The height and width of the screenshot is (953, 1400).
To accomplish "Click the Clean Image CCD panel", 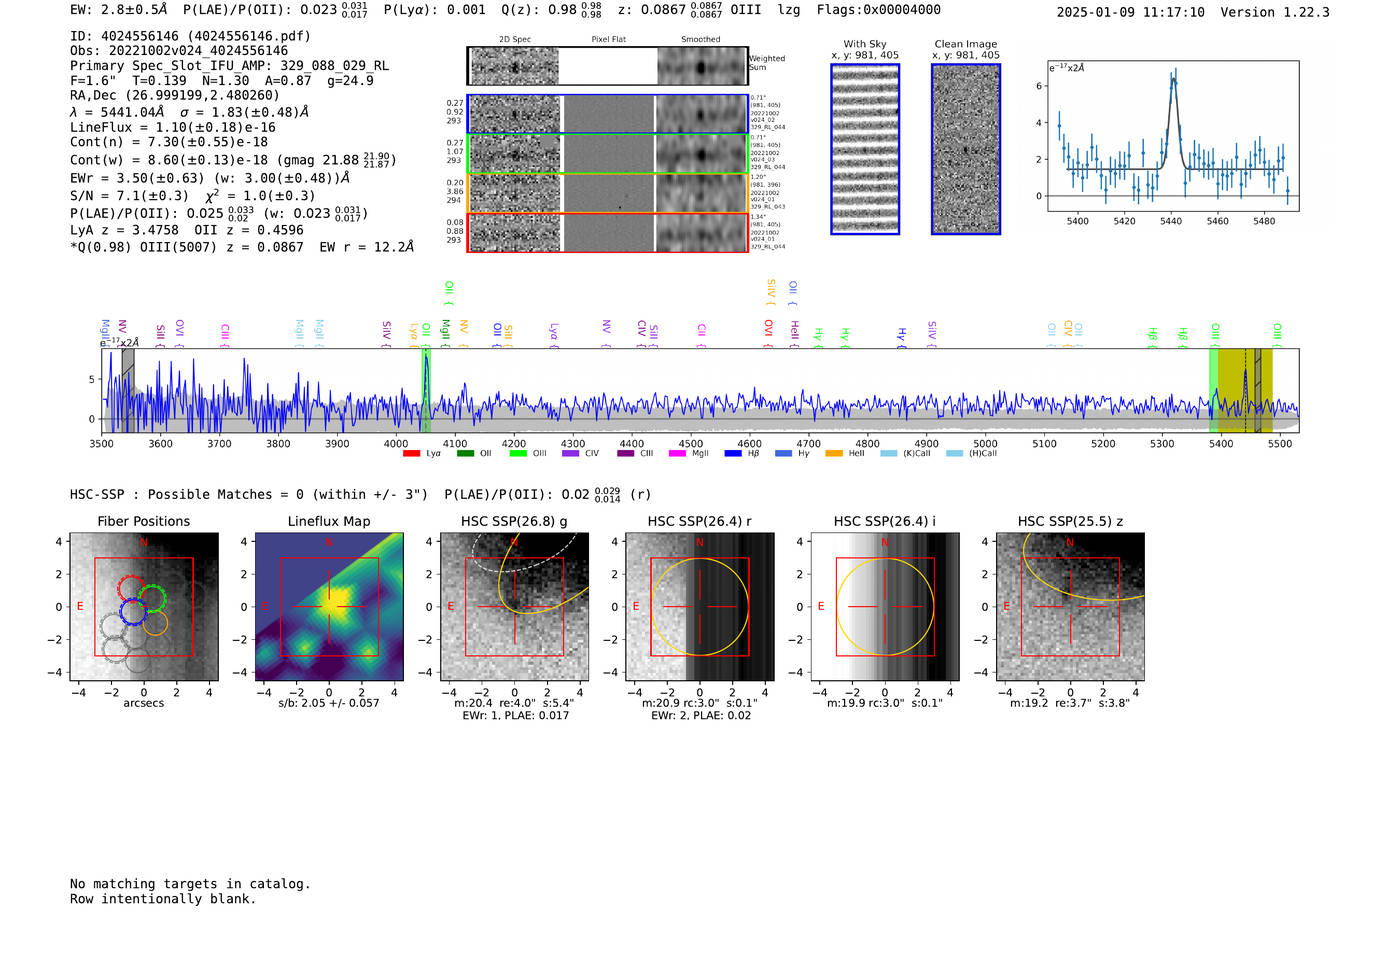I will [966, 149].
